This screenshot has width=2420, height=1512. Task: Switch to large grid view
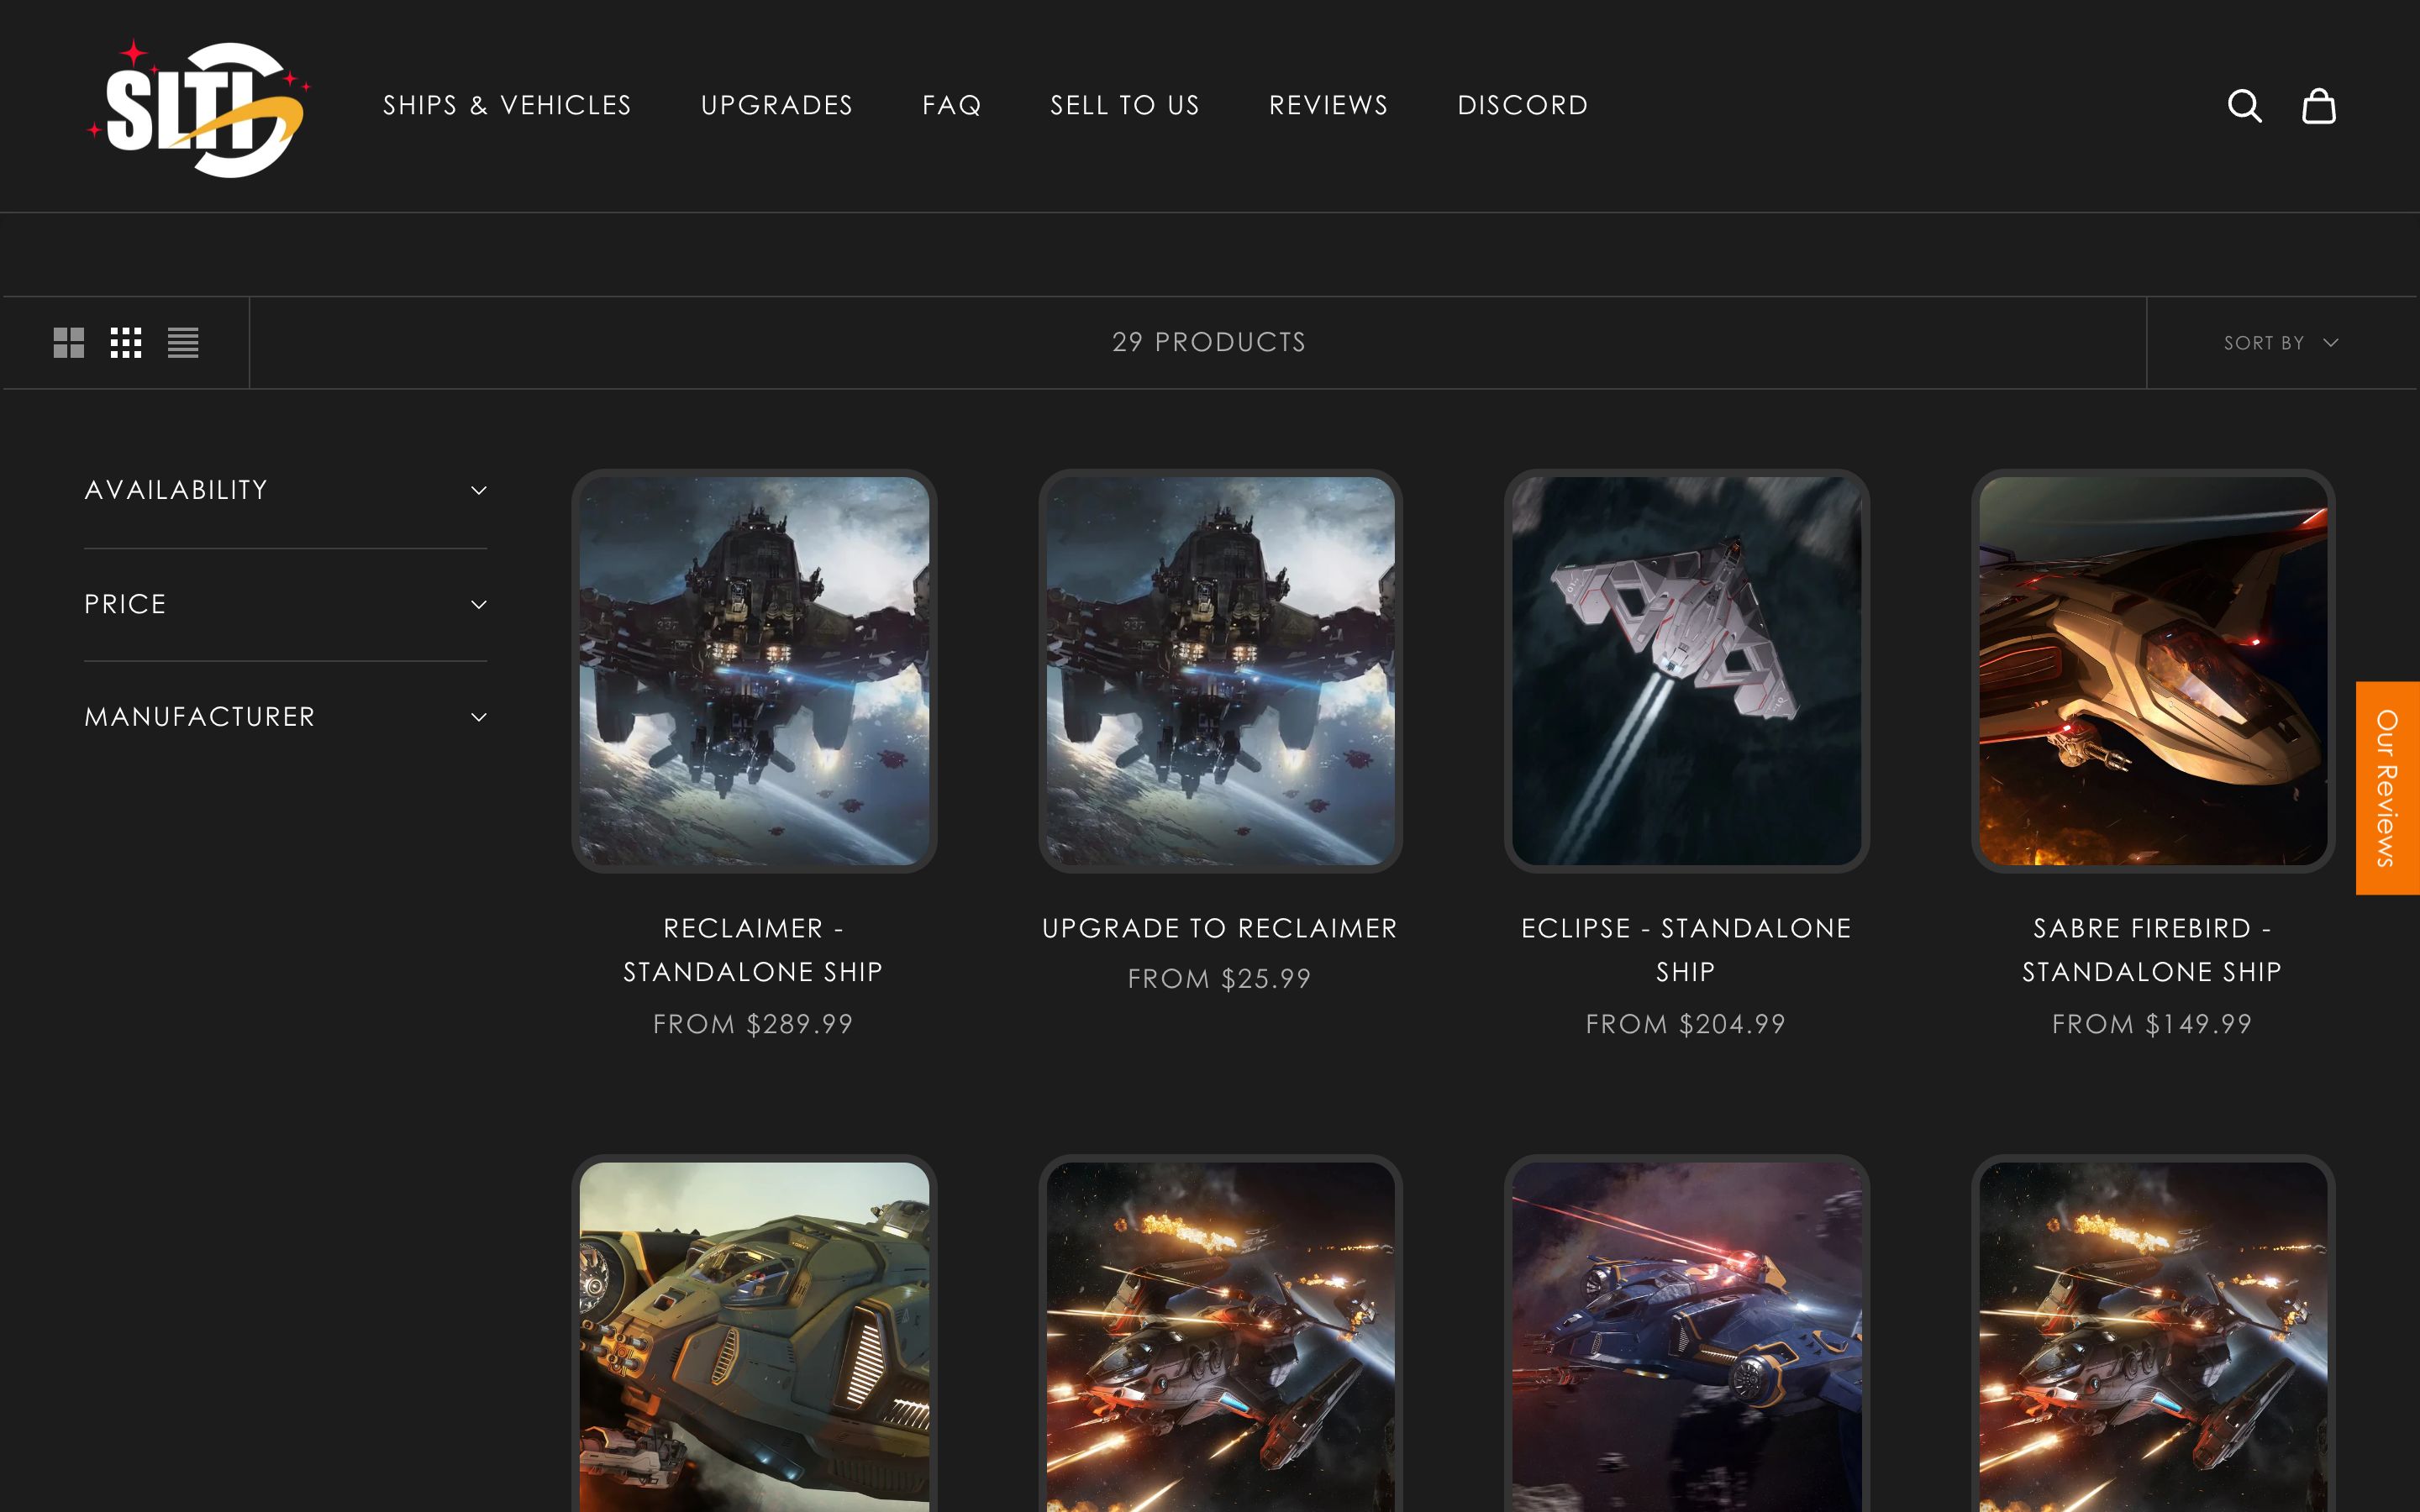click(68, 342)
